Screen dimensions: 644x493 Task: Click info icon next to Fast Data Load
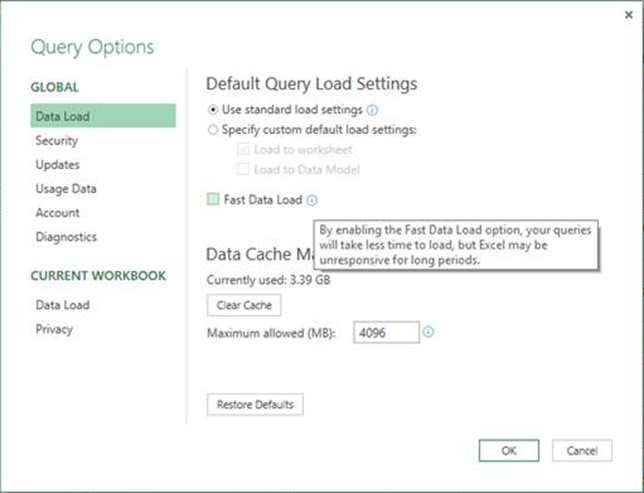pos(312,200)
